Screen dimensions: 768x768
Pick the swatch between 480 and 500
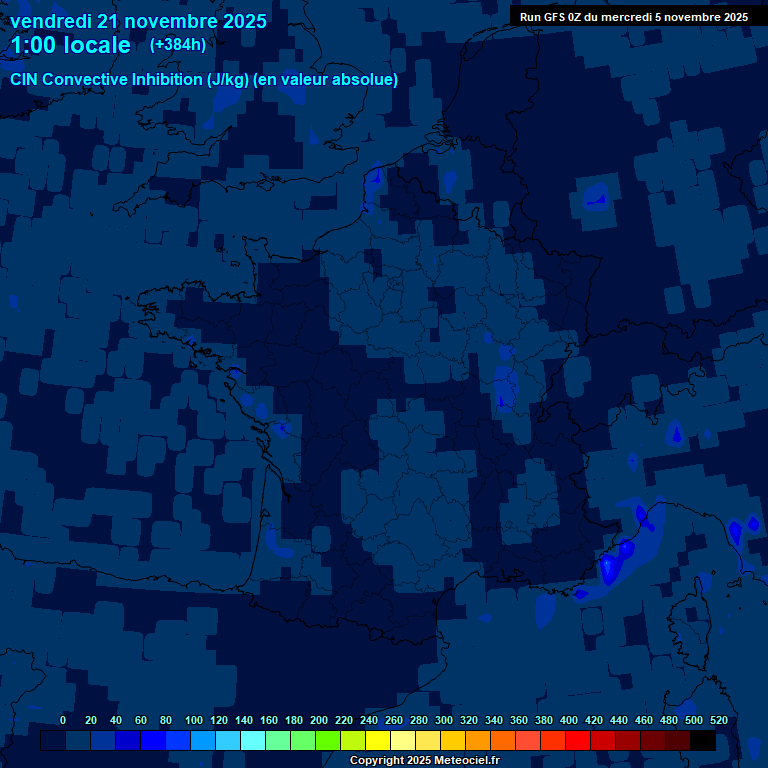pyautogui.click(x=677, y=741)
